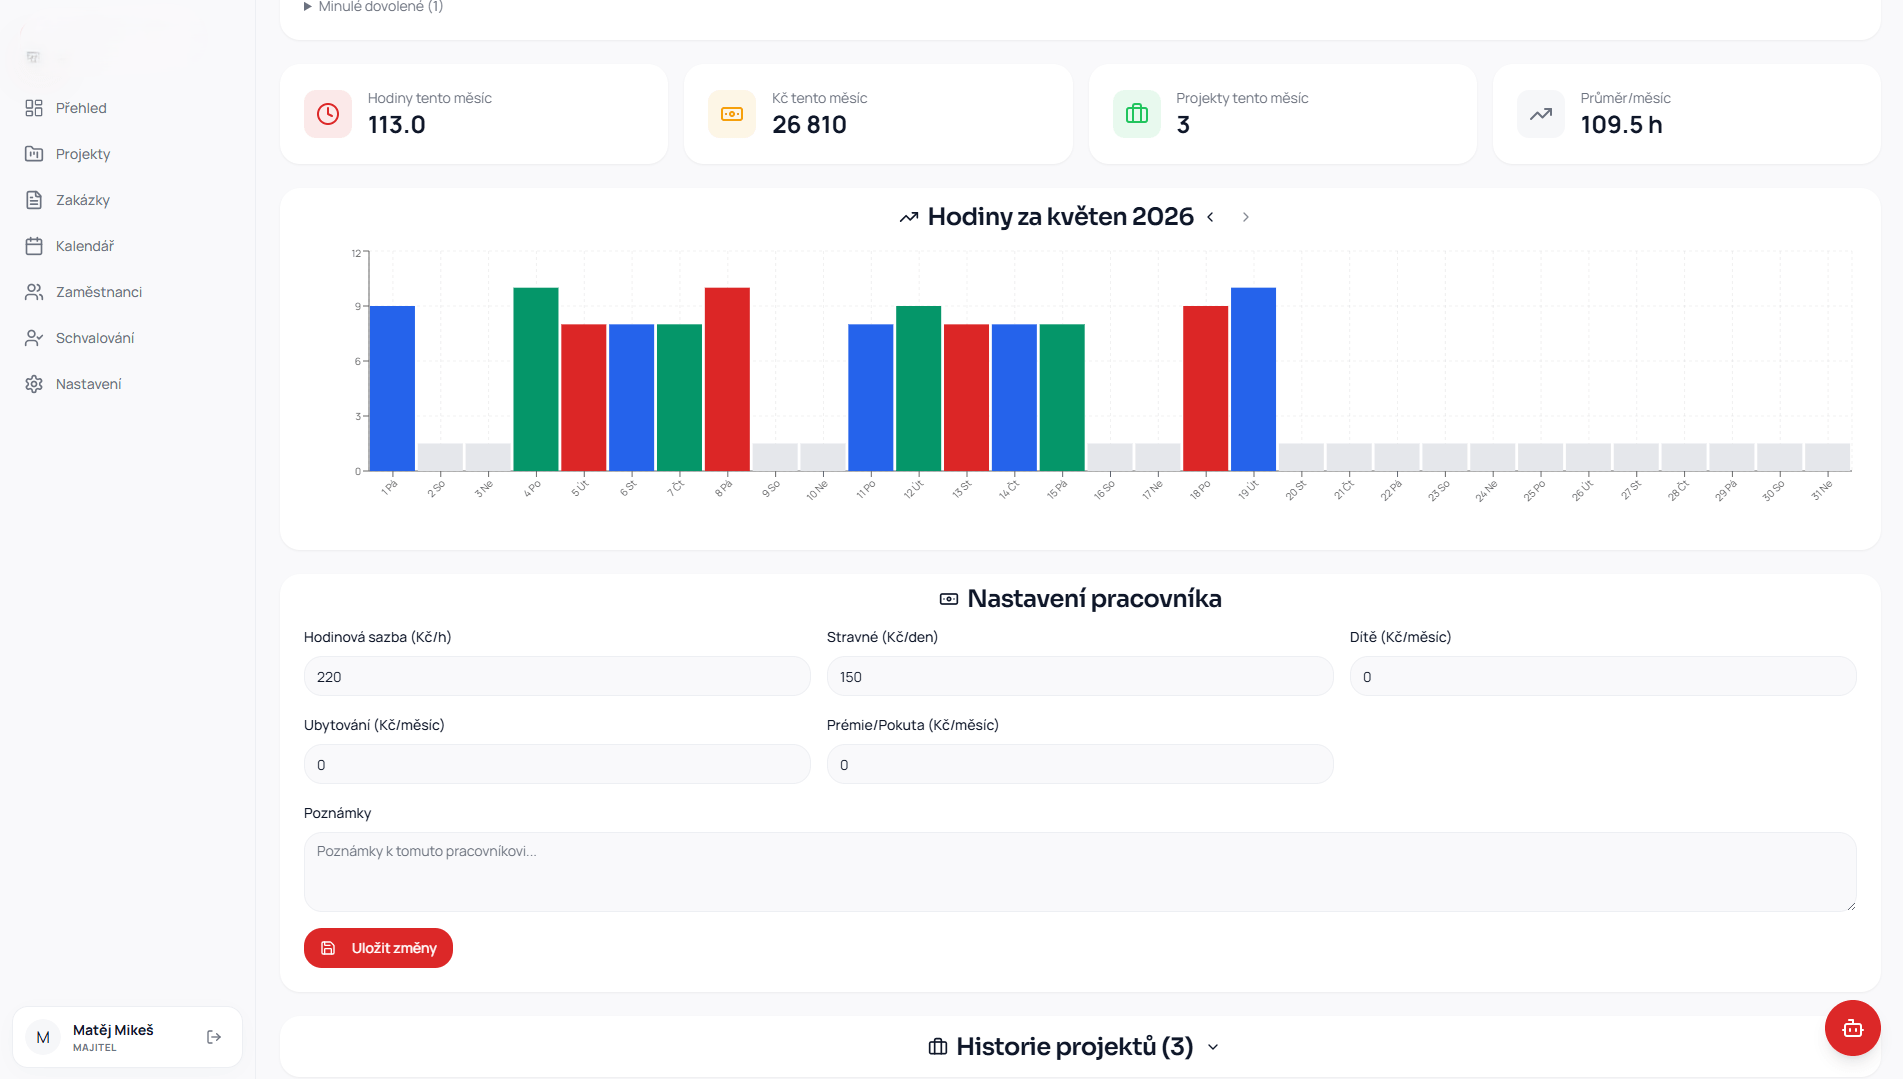Click the green bar for 15 Pá
This screenshot has width=1903, height=1079.
[1062, 397]
